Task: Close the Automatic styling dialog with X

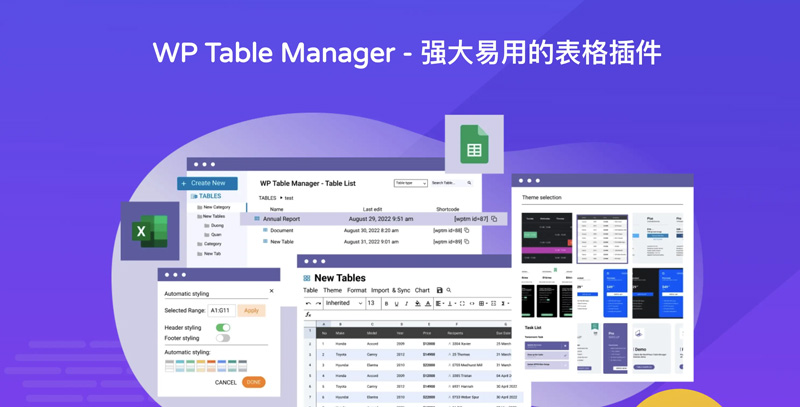Action: tap(271, 291)
